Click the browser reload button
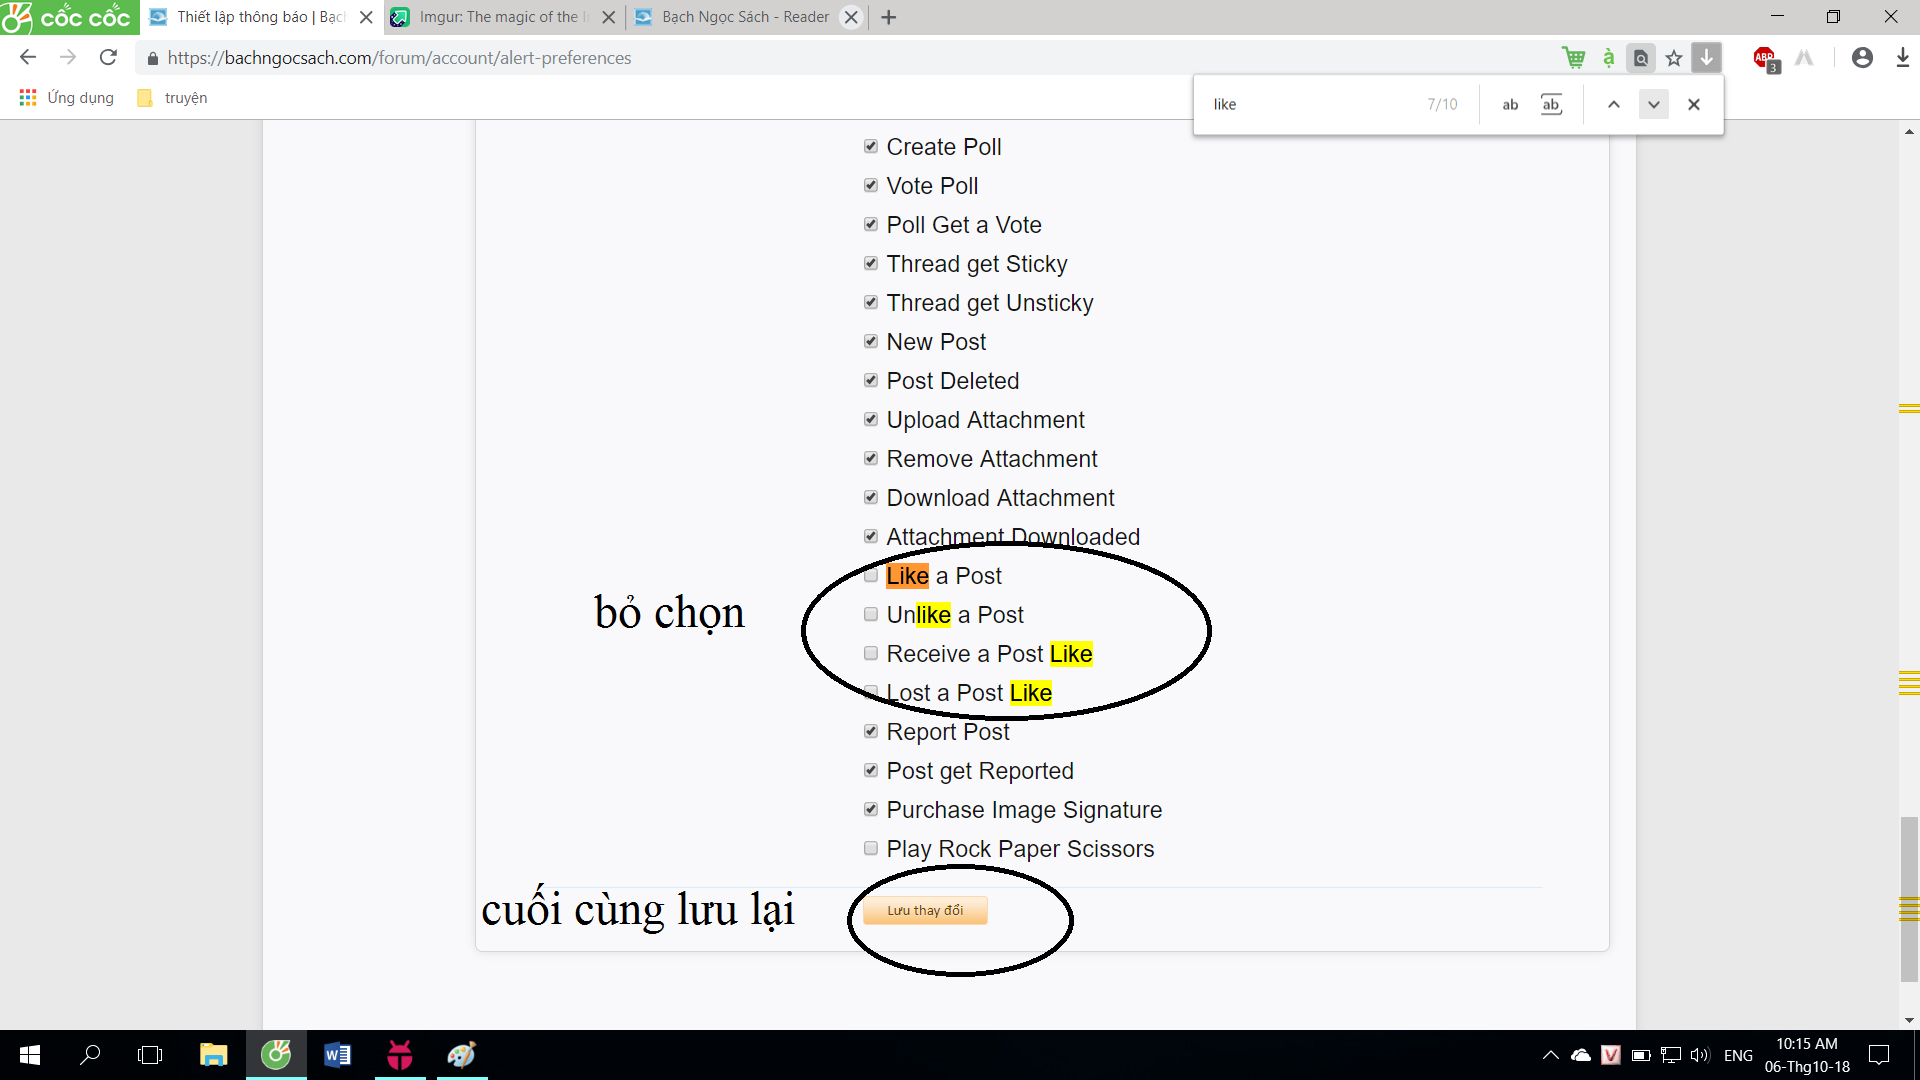Viewport: 1920px width, 1080px height. [108, 58]
